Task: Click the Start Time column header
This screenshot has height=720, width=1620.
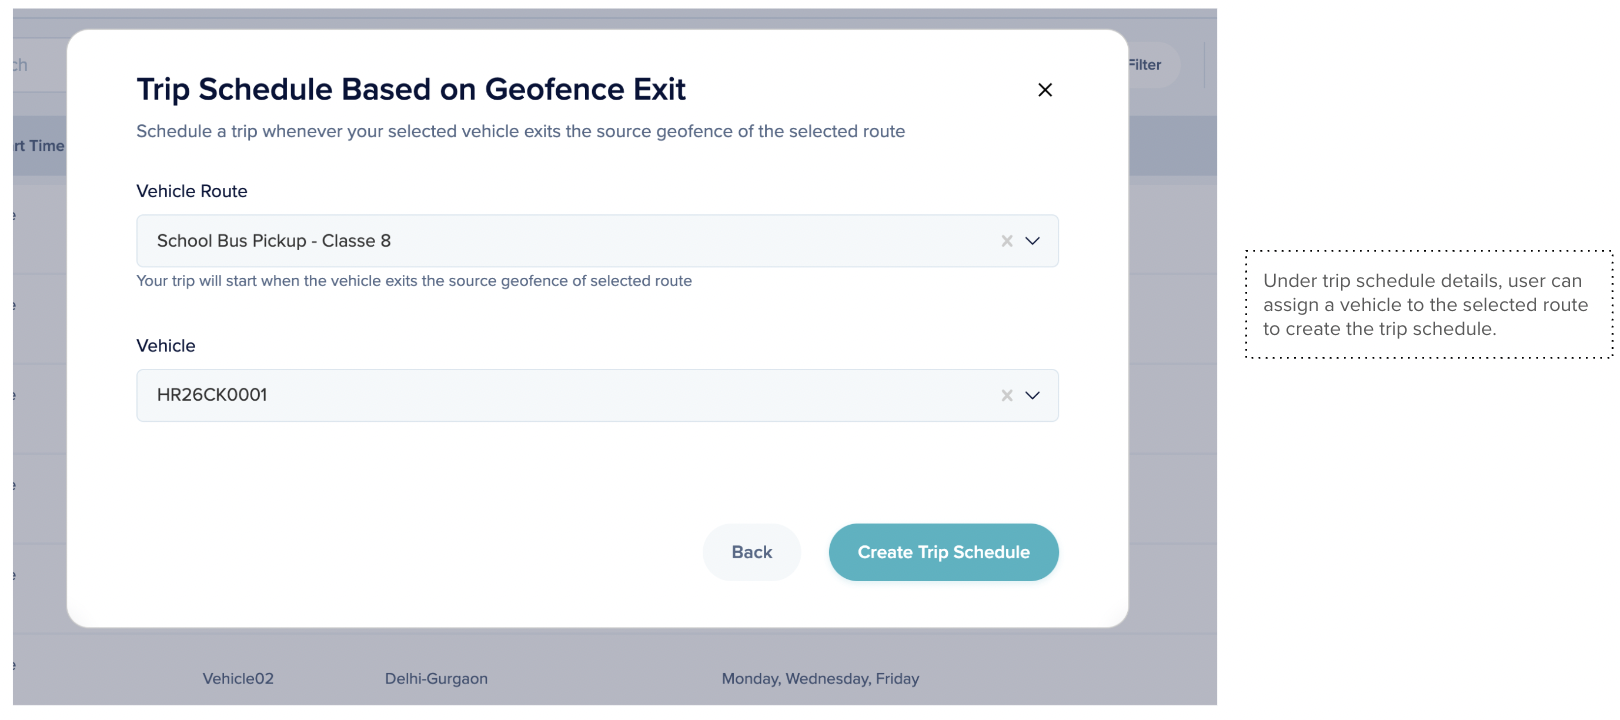Action: tap(40, 146)
